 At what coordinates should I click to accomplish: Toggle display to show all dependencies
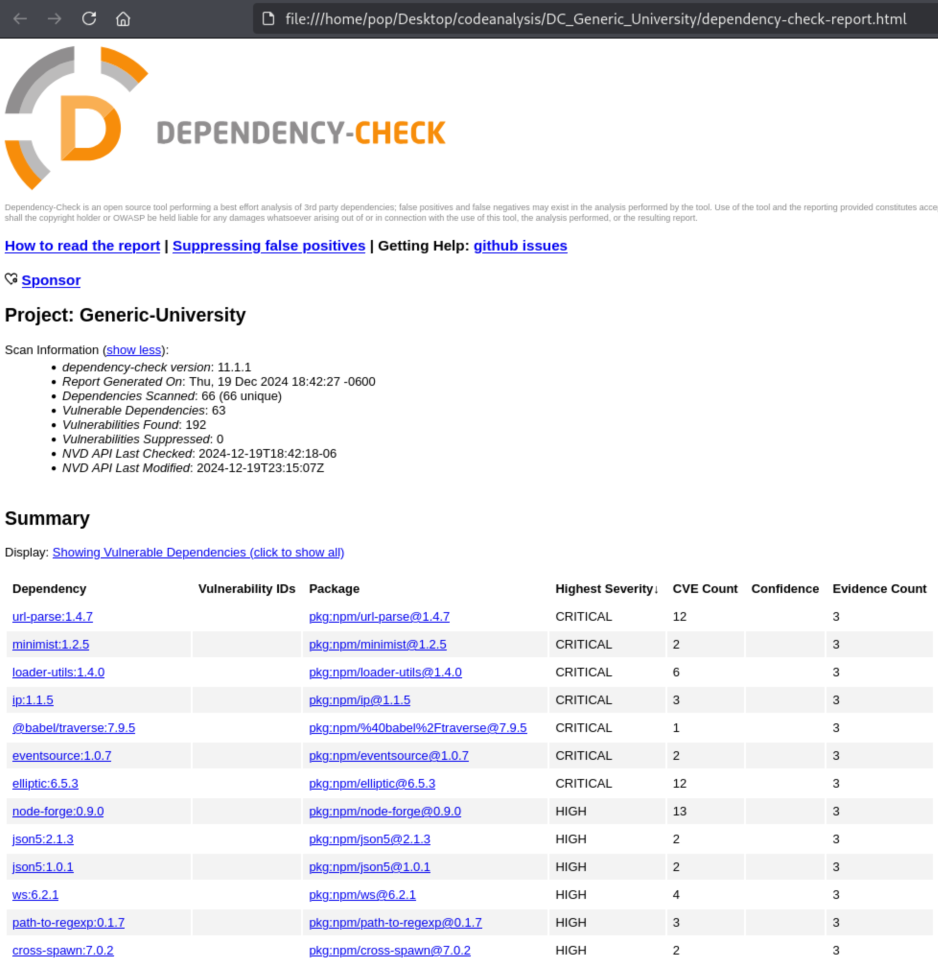(x=198, y=552)
